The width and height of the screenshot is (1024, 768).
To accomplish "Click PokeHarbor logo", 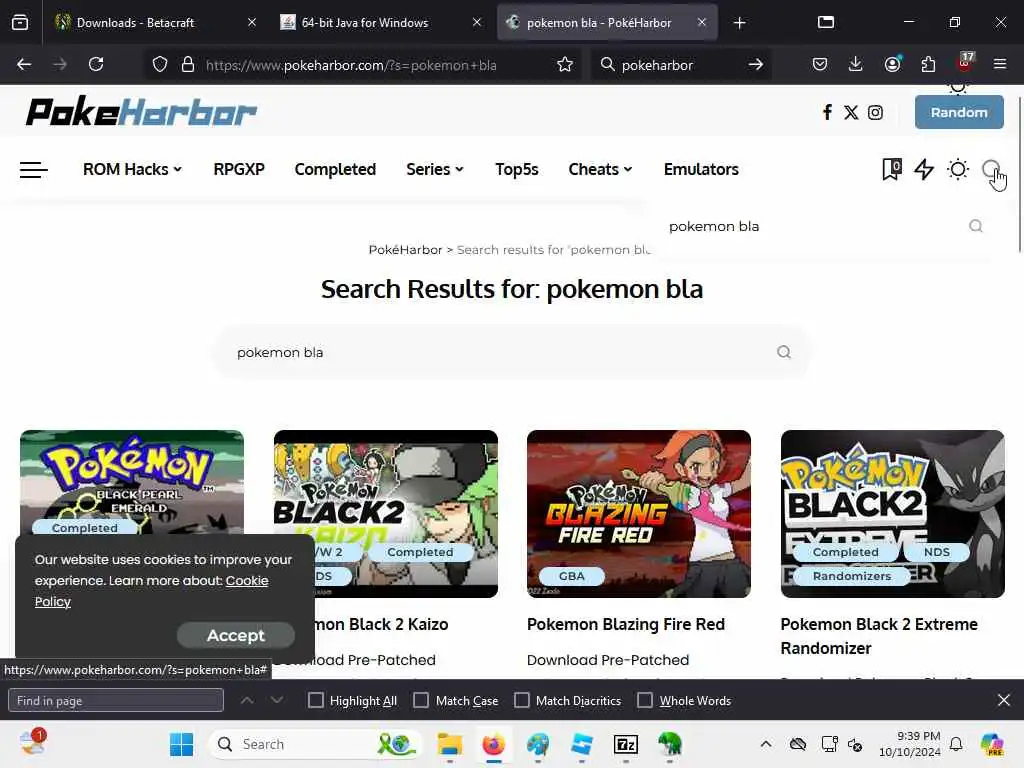I will pyautogui.click(x=141, y=112).
